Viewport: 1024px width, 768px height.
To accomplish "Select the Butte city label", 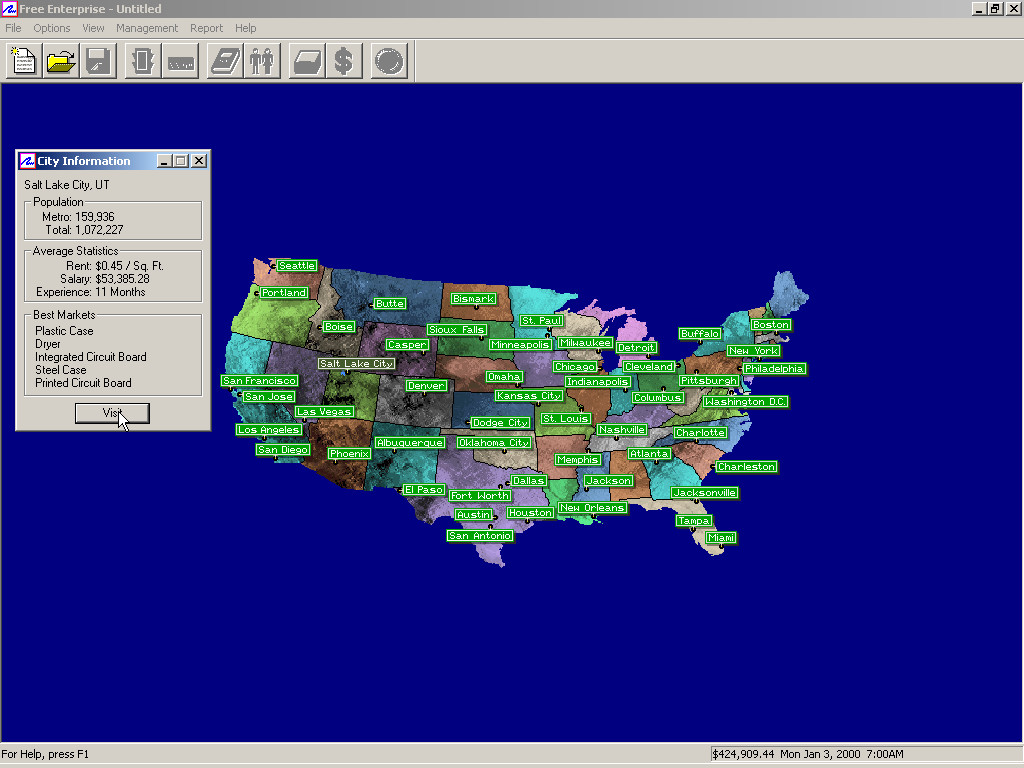I will (x=390, y=304).
